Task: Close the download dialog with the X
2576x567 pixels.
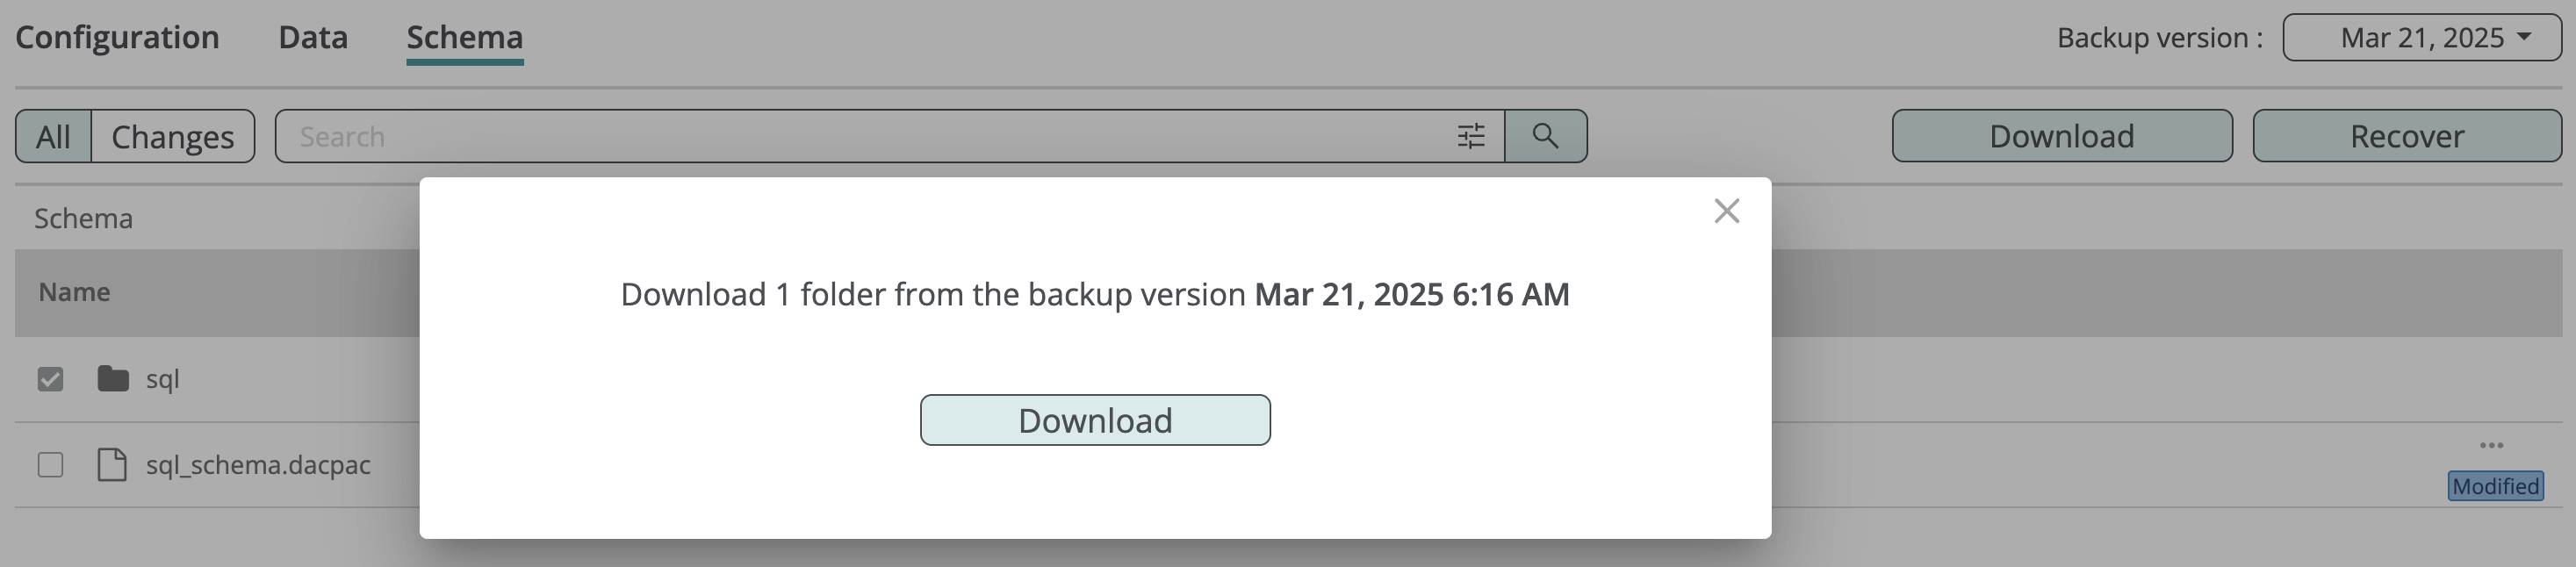Action: [x=1726, y=211]
